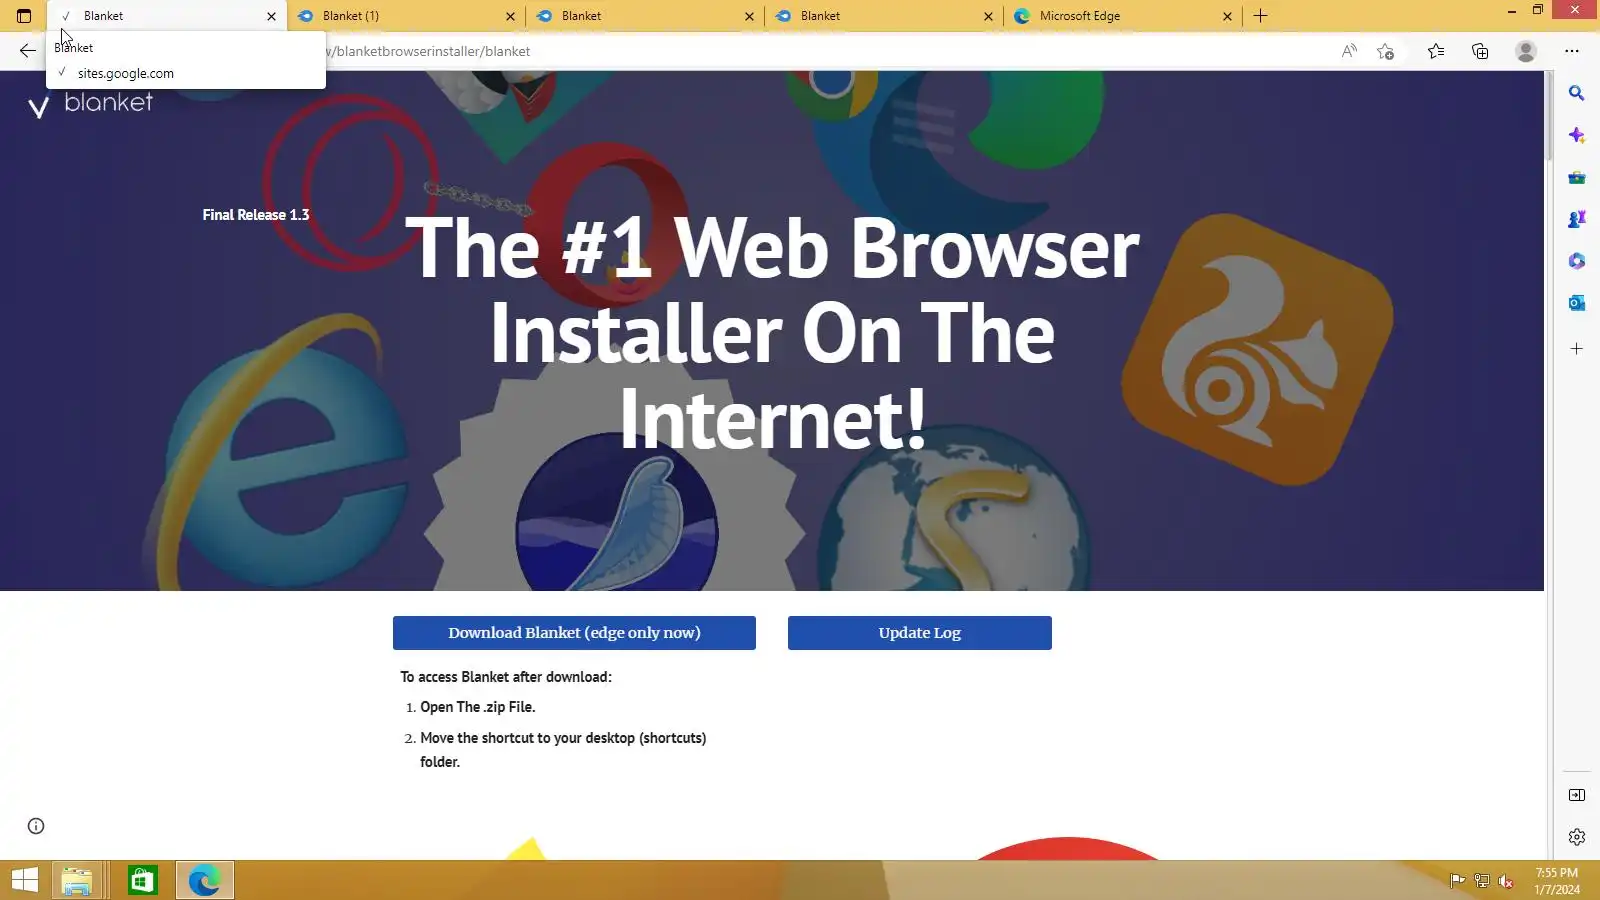Viewport: 1600px width, 900px height.
Task: Open the tab actions menu icon
Action: click(x=24, y=16)
